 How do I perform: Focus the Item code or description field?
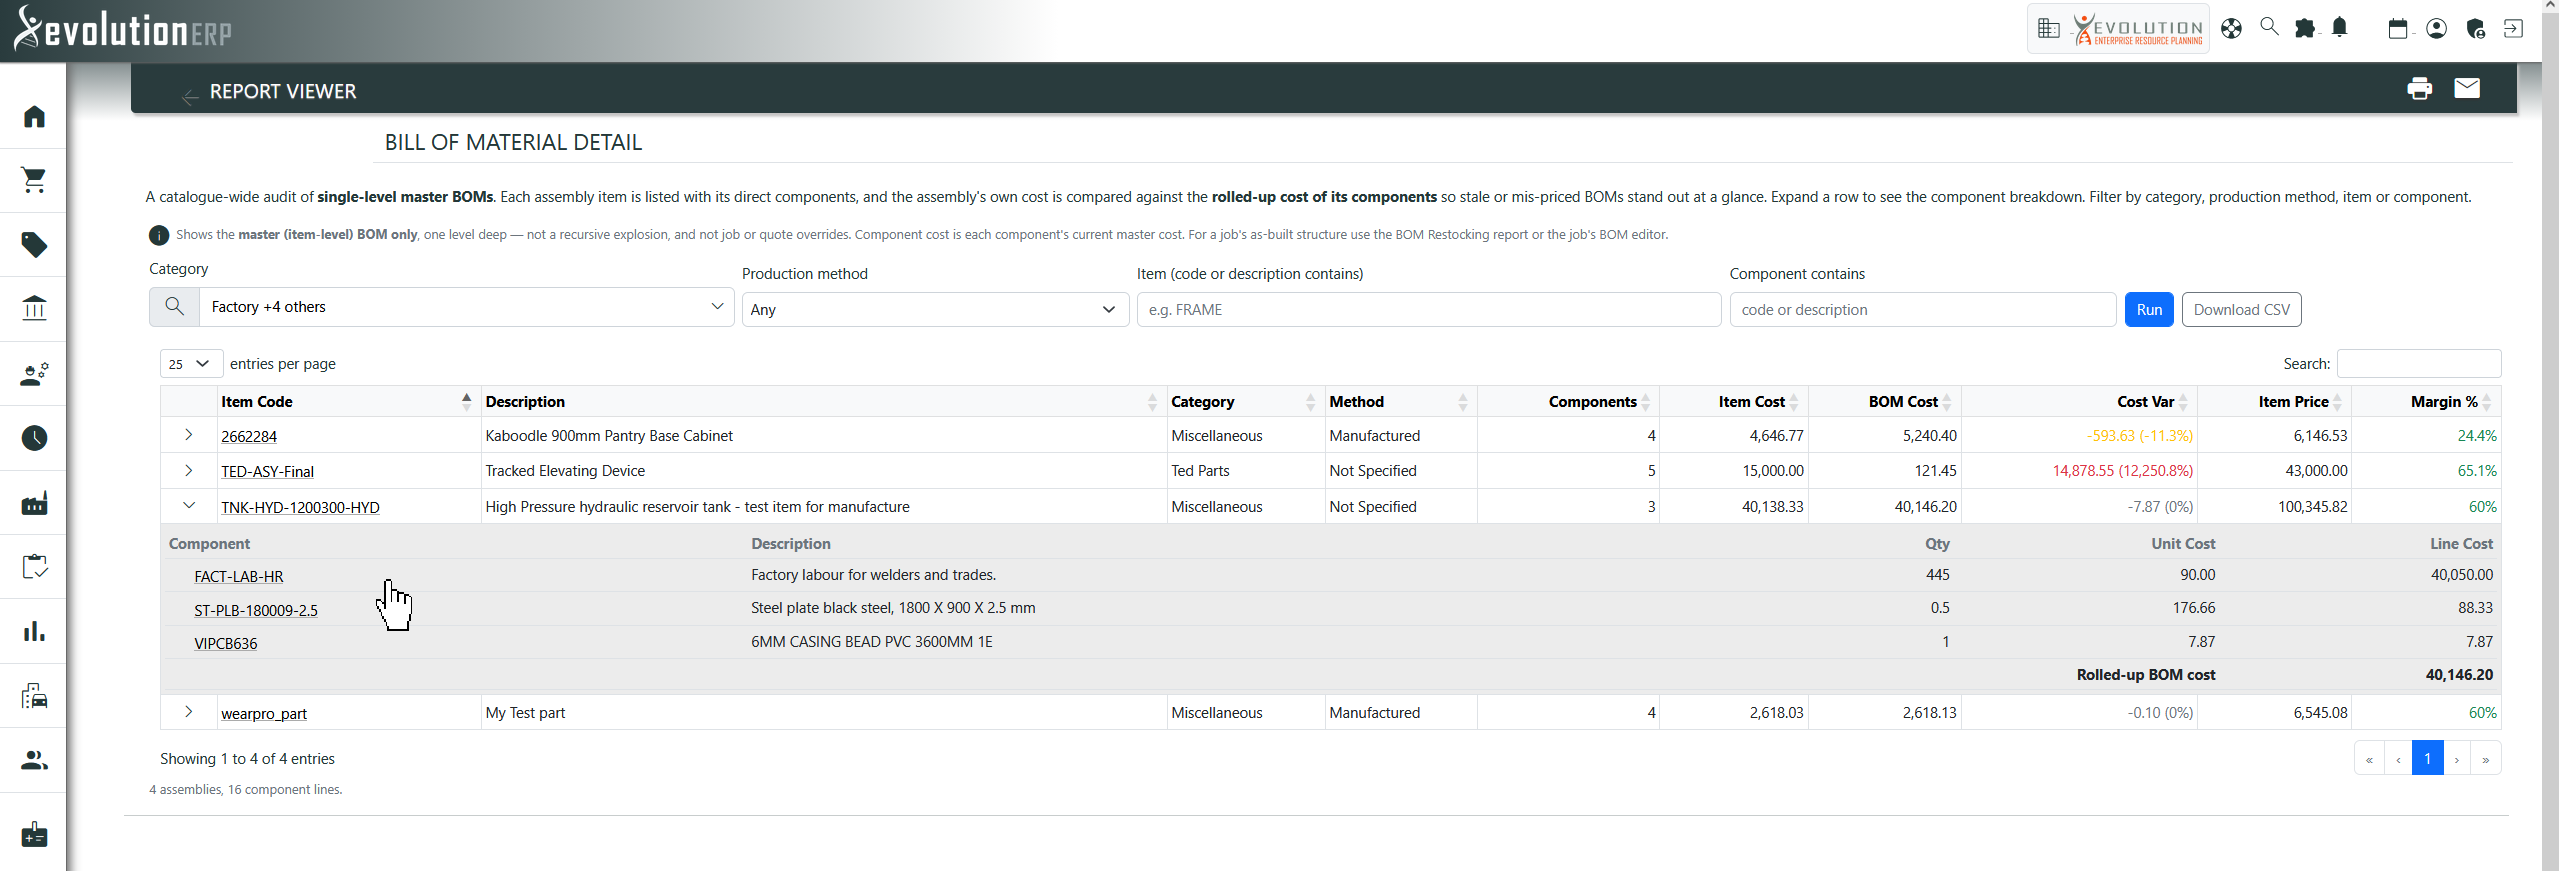point(1428,310)
